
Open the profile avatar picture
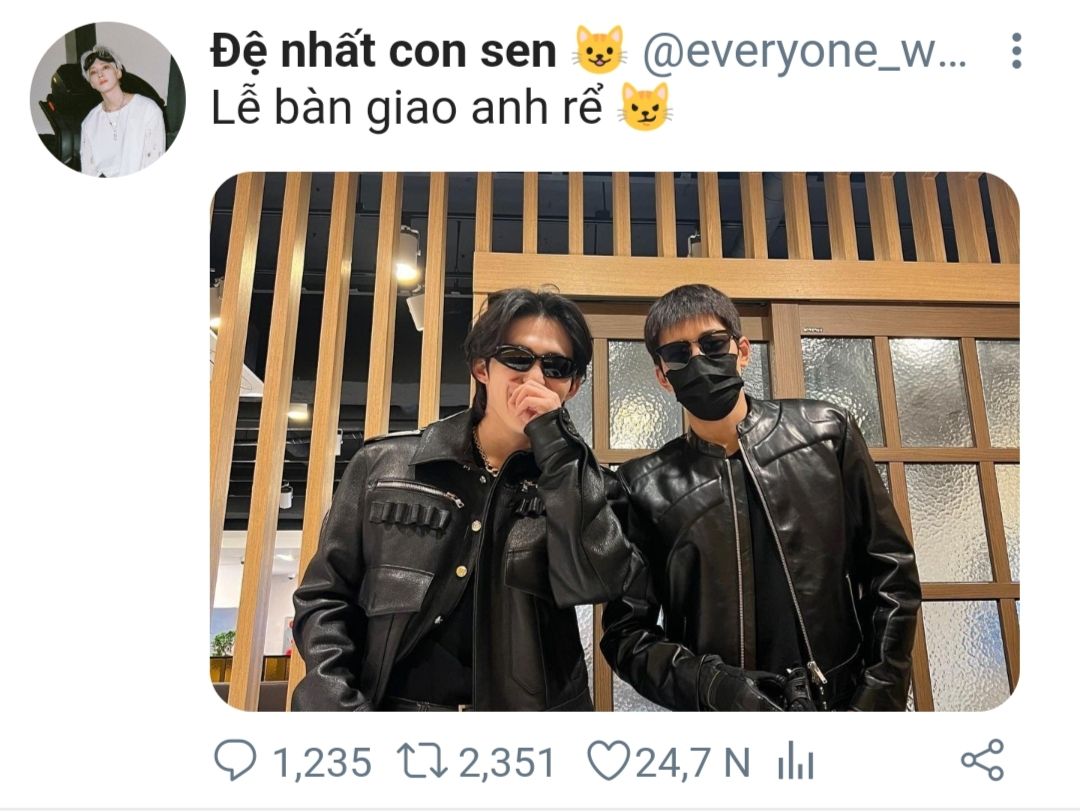click(107, 99)
